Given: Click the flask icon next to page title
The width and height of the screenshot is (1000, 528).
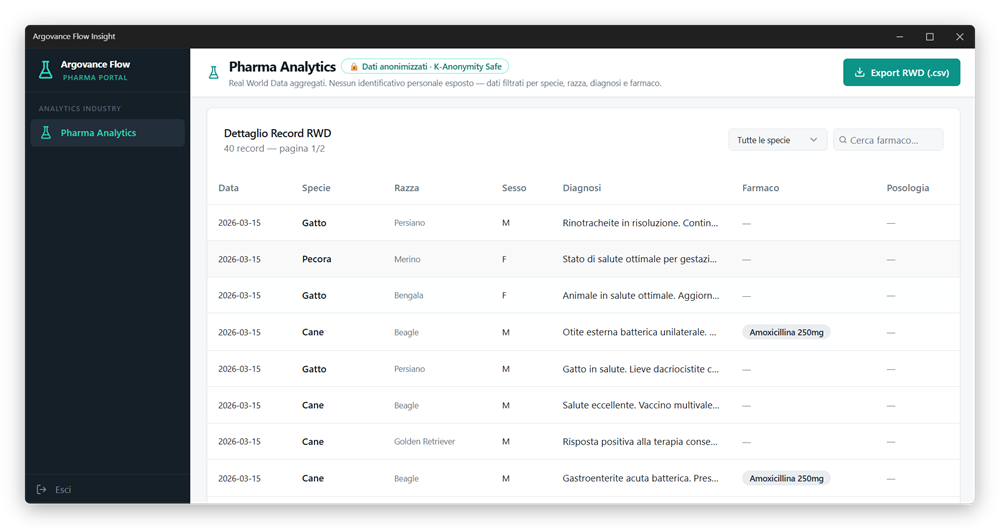Looking at the screenshot, I should tap(213, 72).
